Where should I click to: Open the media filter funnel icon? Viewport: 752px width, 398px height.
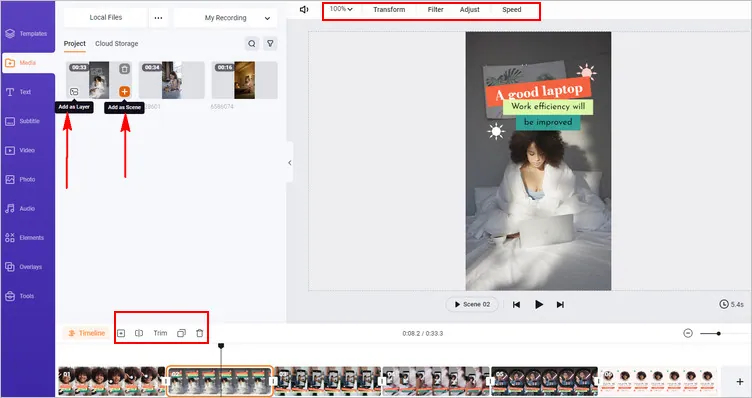(x=270, y=44)
